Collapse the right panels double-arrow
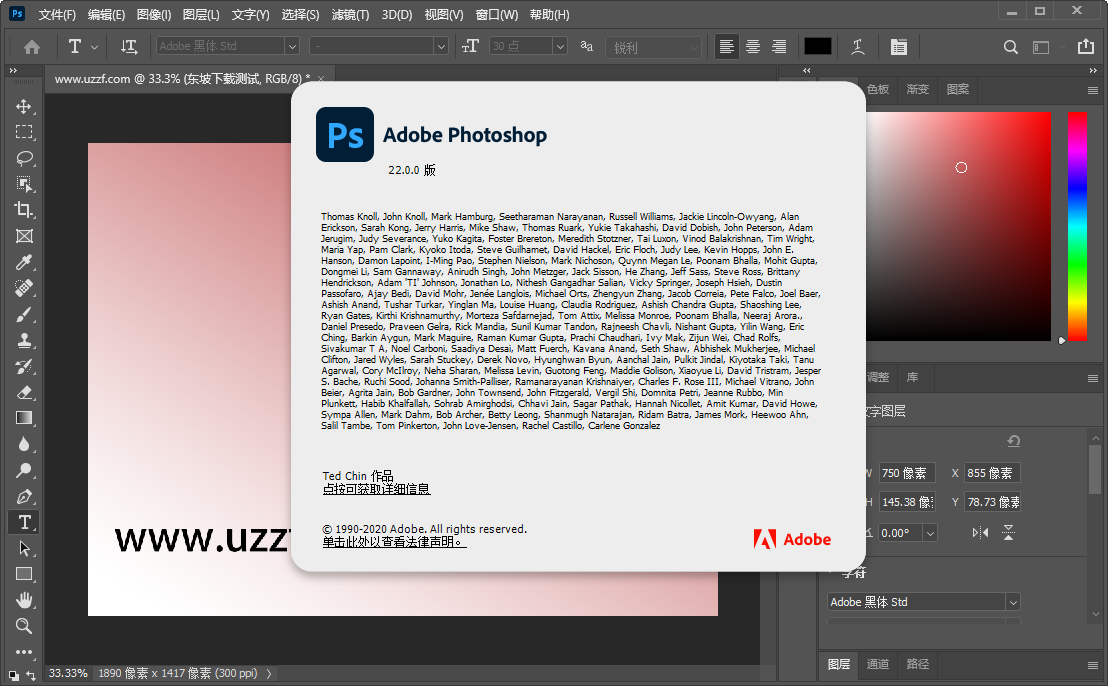 [1092, 70]
